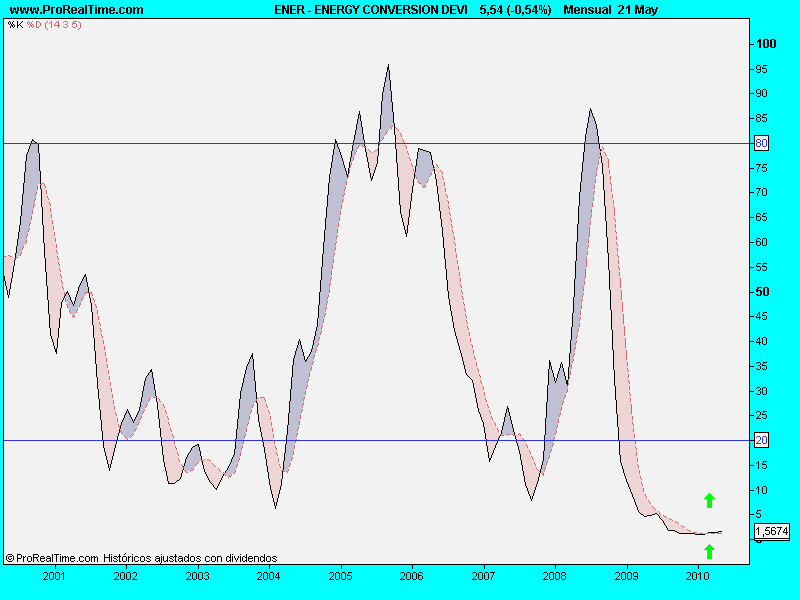Viewport: 800px width, 600px height.
Task: Click the Mensual timeframe label
Action: [x=587, y=10]
